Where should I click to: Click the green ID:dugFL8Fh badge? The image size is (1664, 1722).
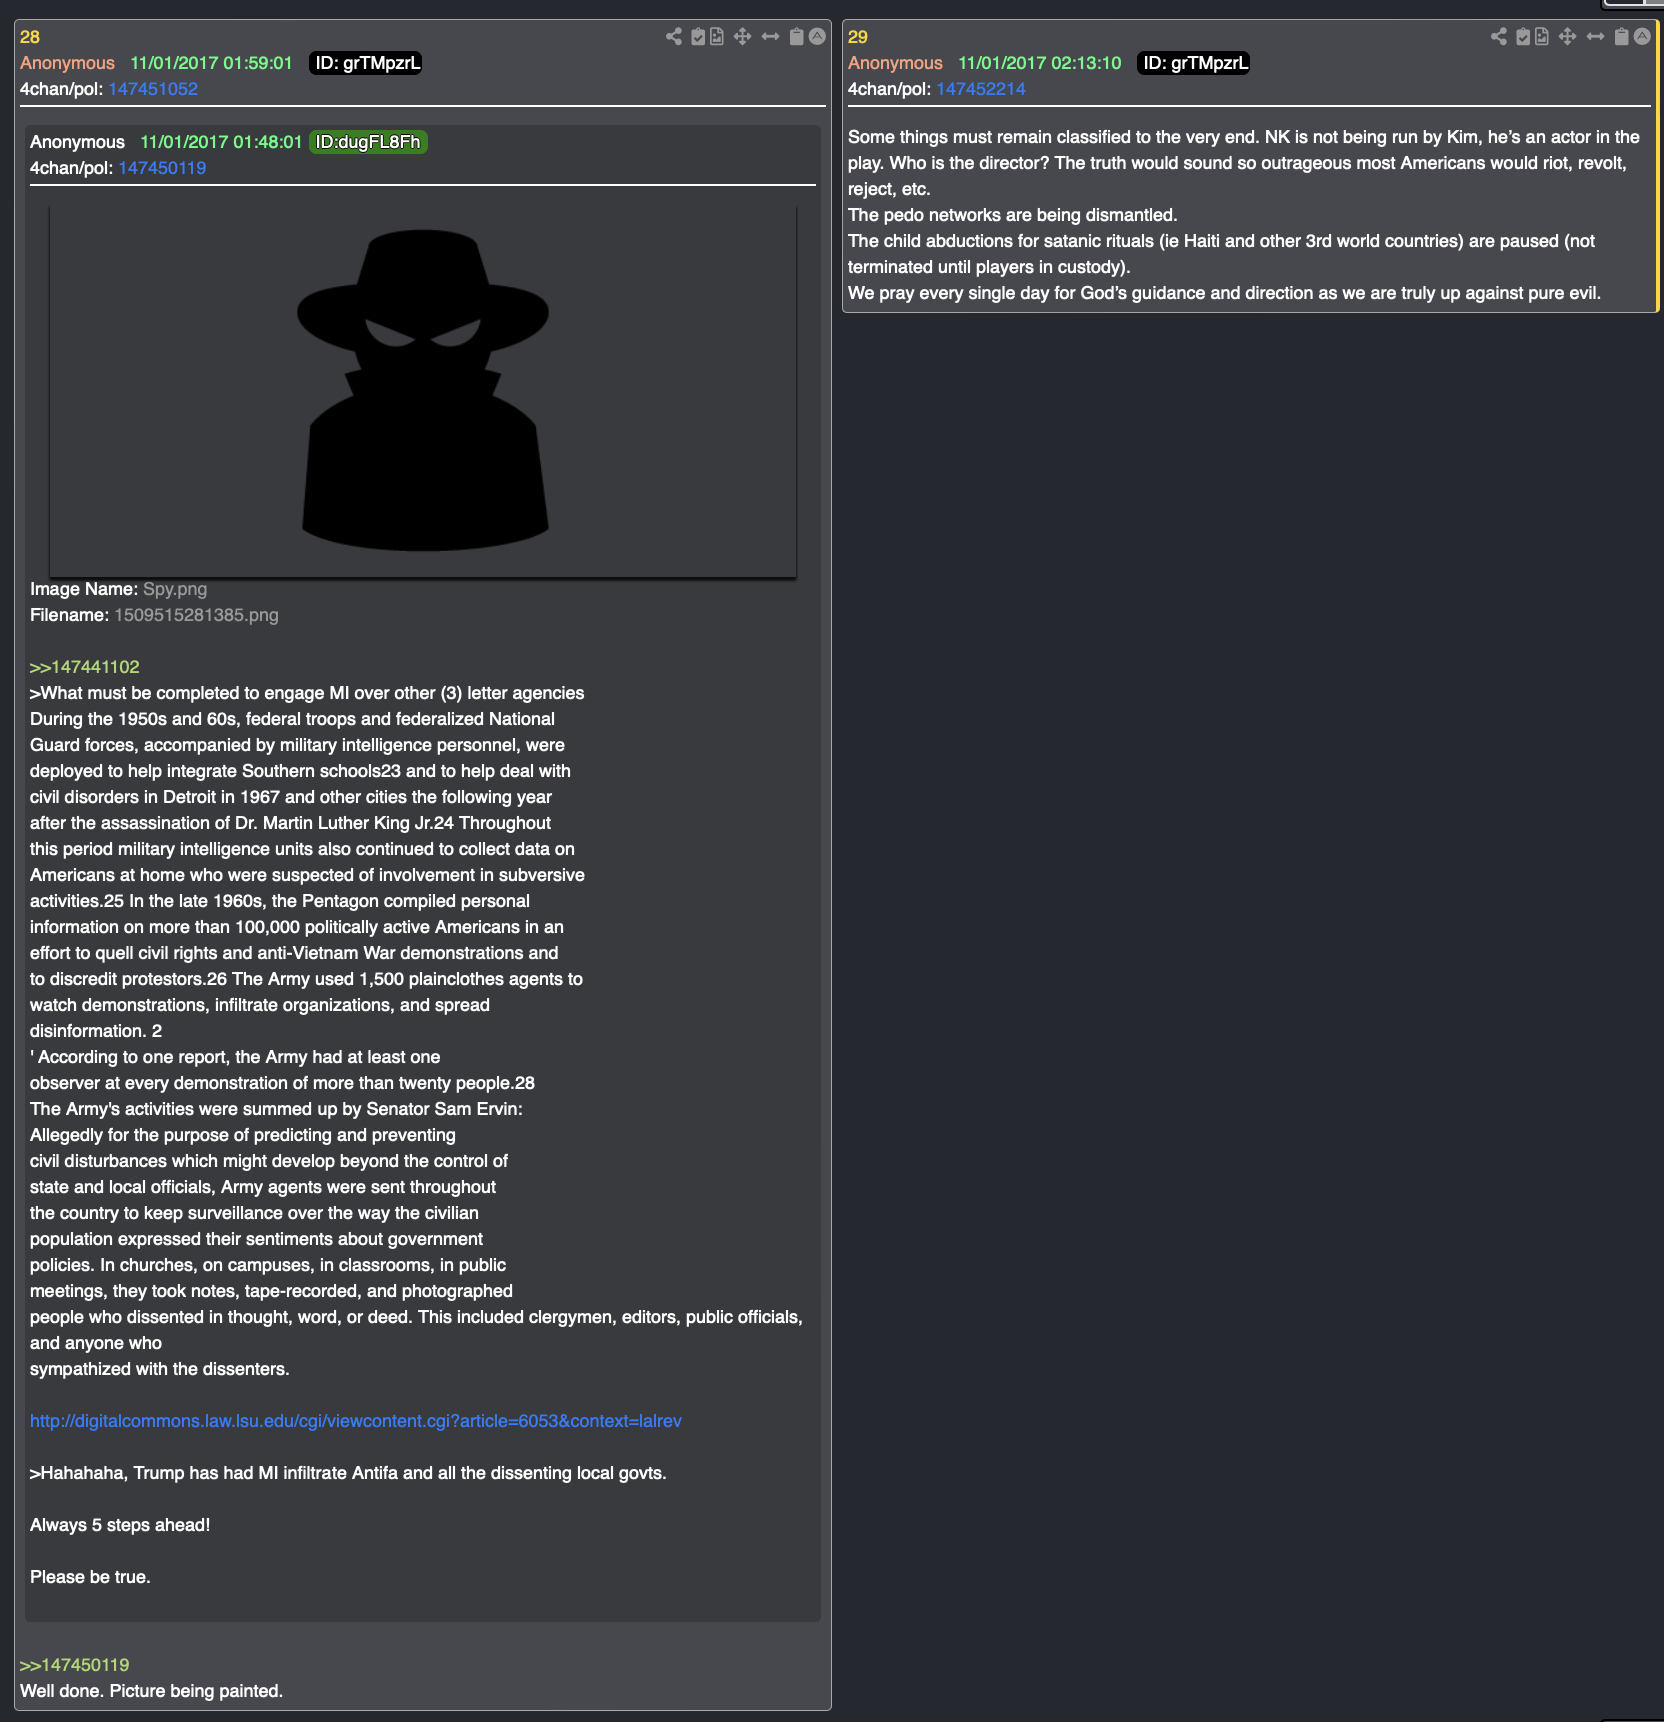click(368, 142)
